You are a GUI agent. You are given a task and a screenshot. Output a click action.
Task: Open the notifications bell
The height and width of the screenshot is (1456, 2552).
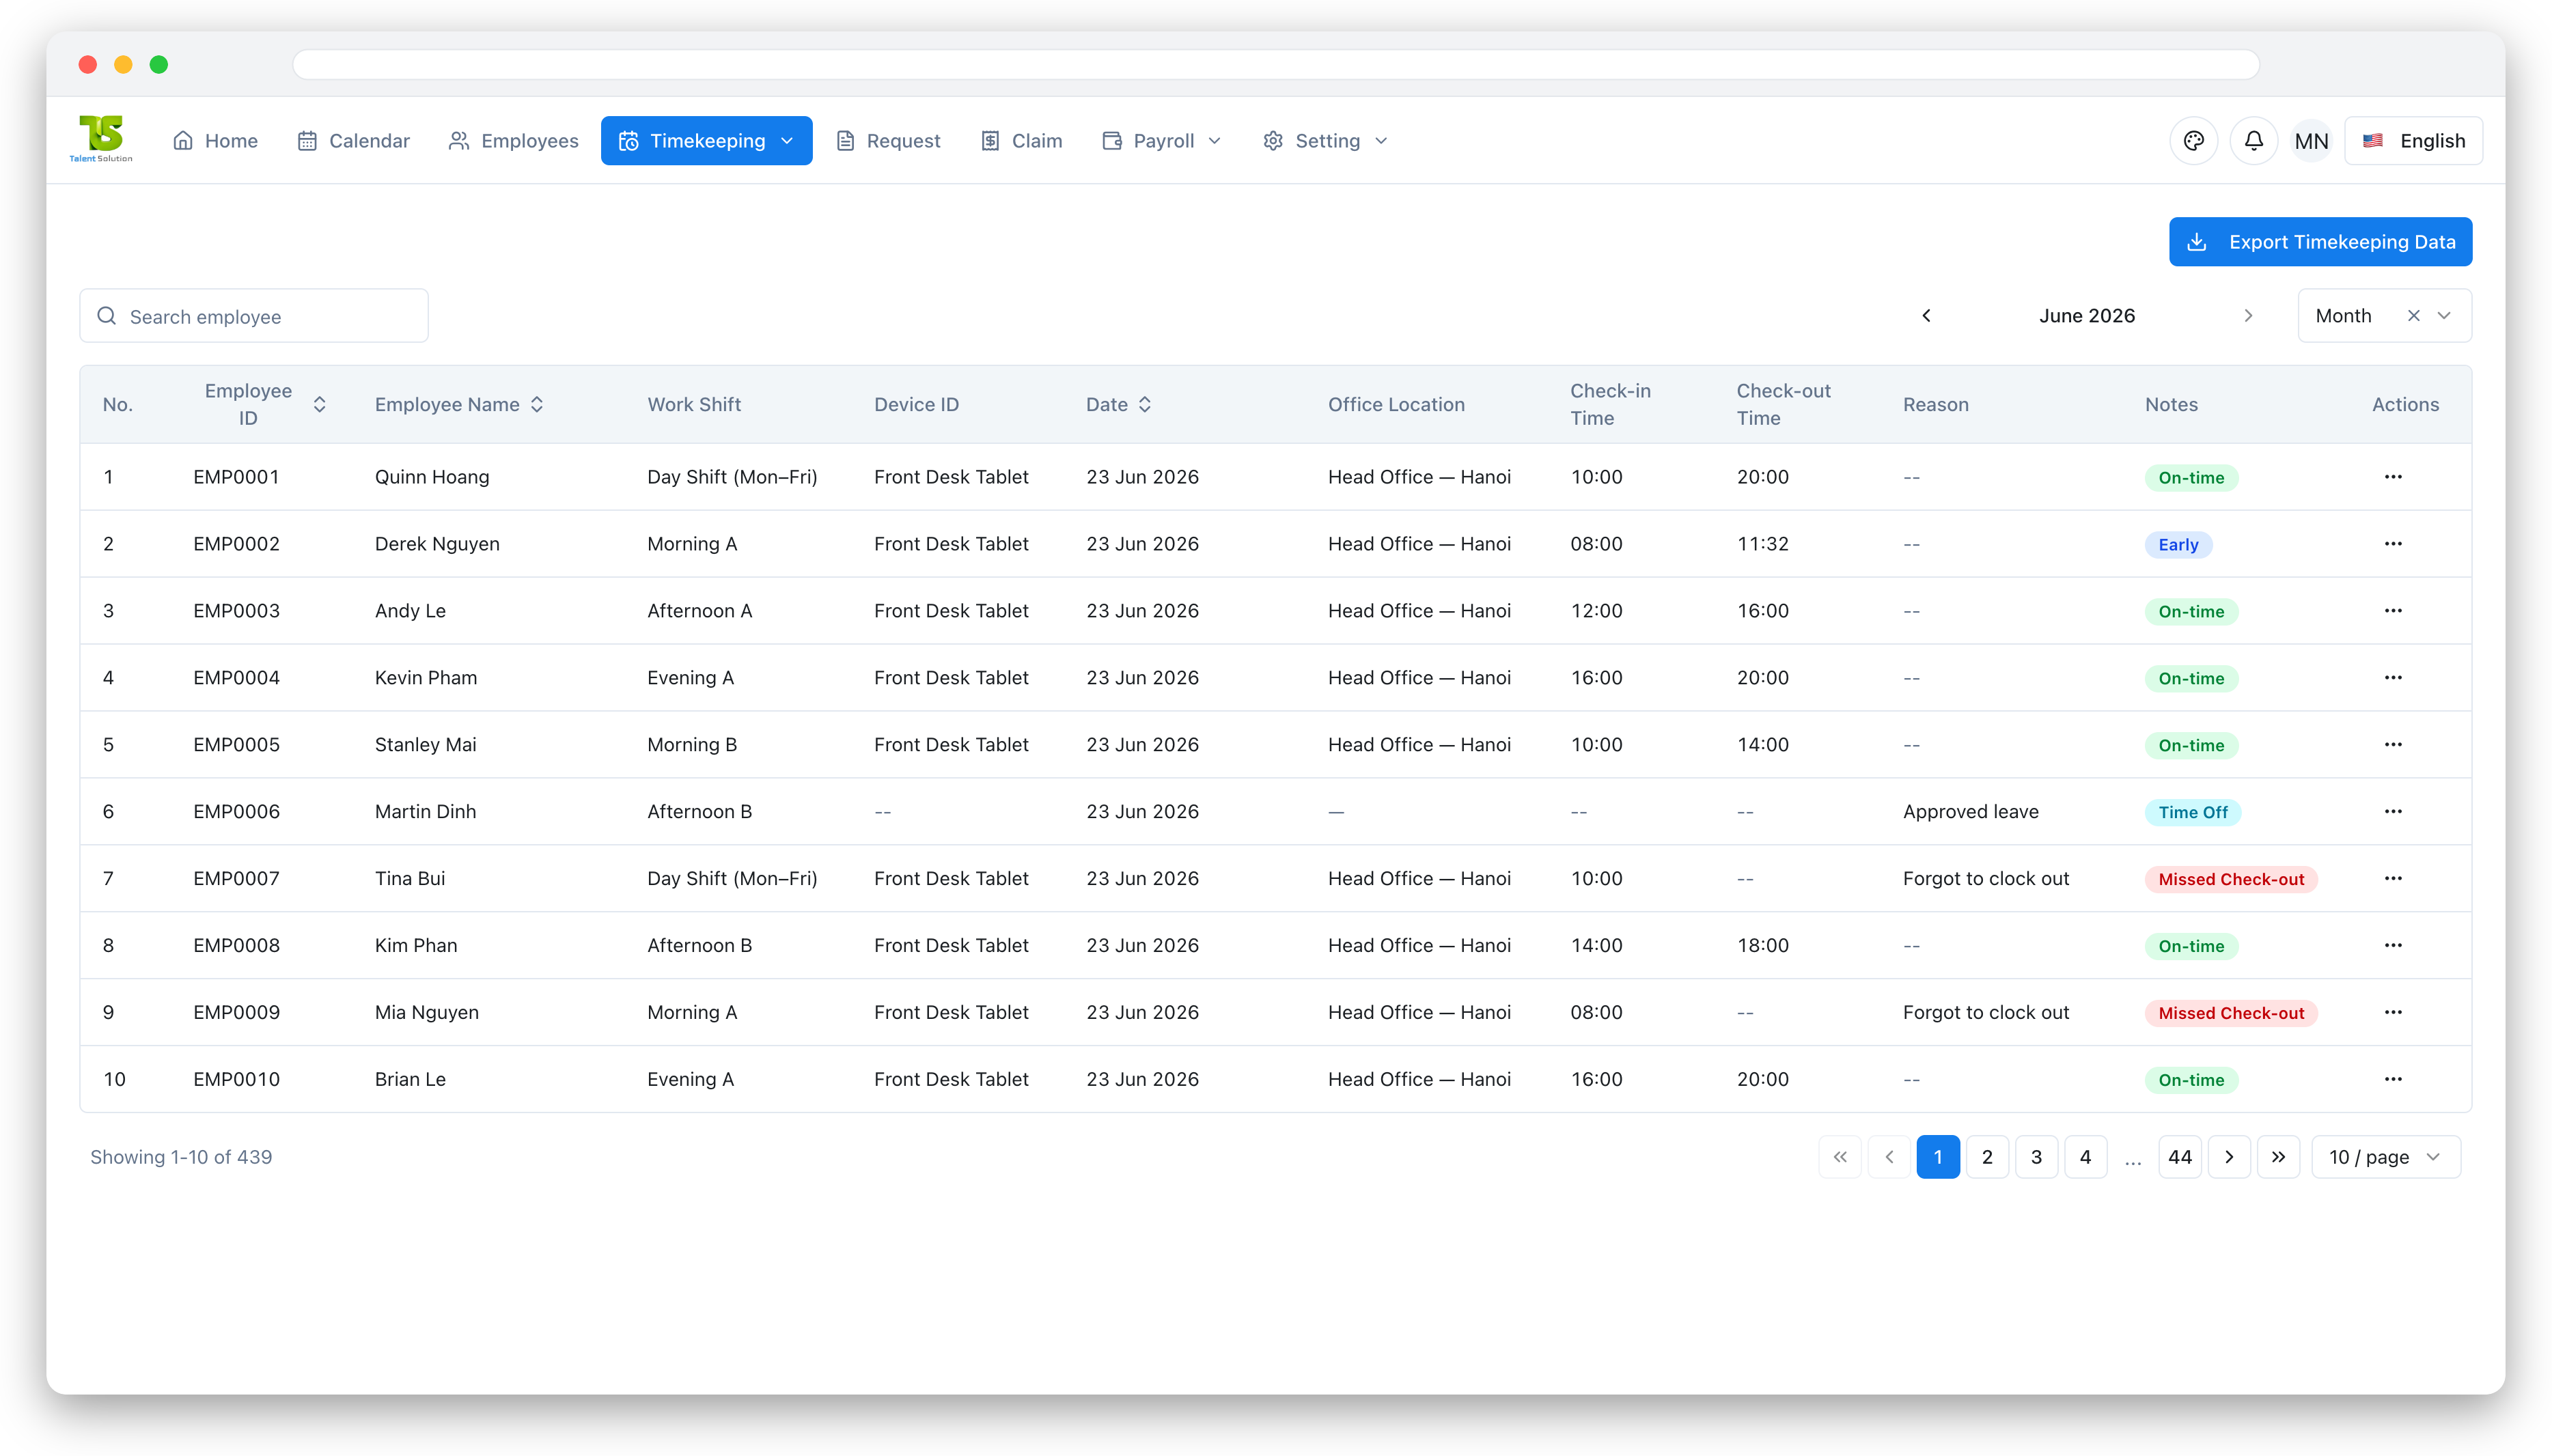2254,141
